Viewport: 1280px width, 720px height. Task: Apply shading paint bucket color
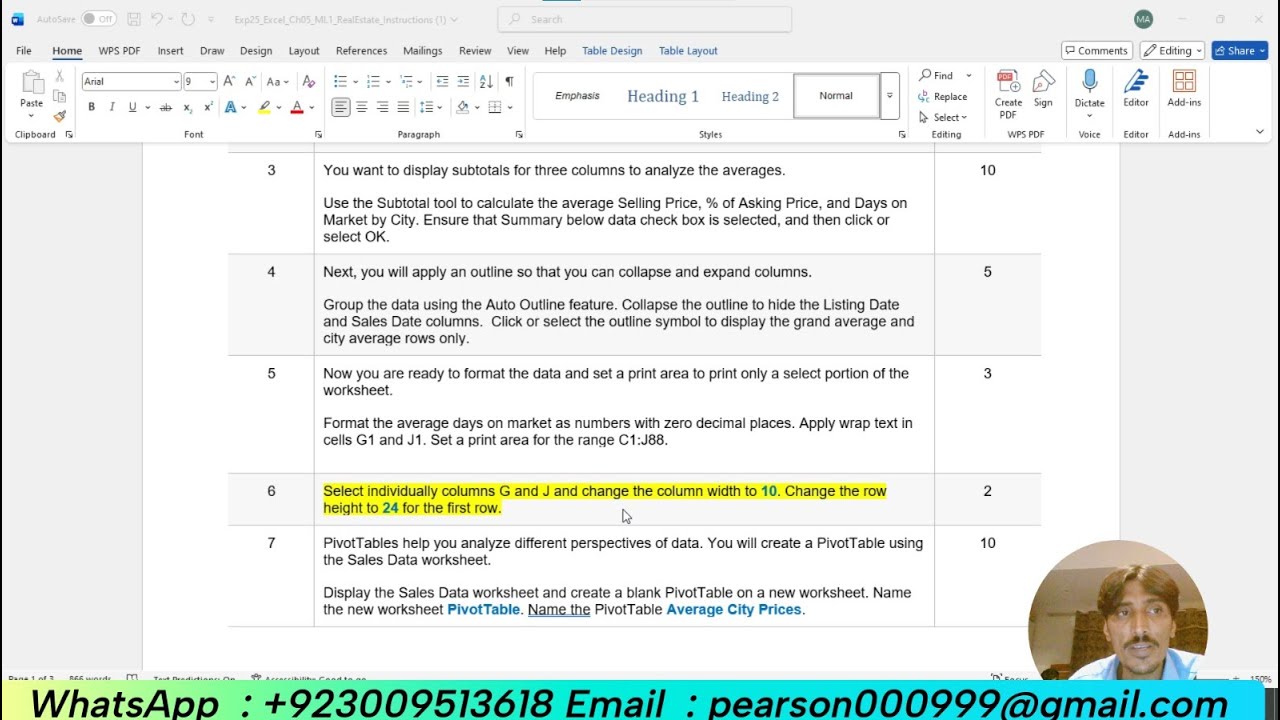[462, 107]
